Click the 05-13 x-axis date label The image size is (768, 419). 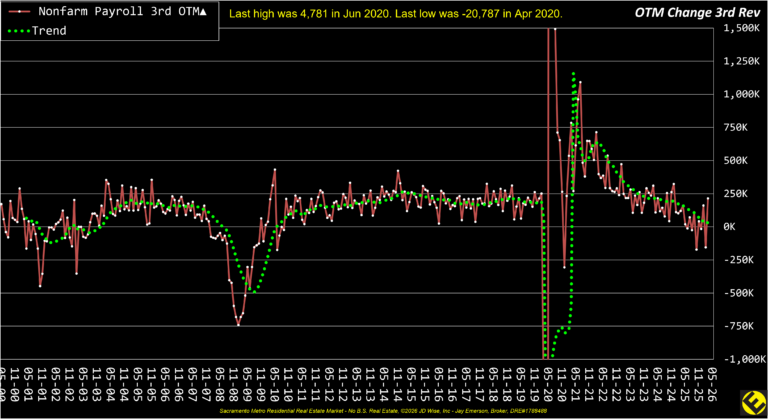[357, 385]
